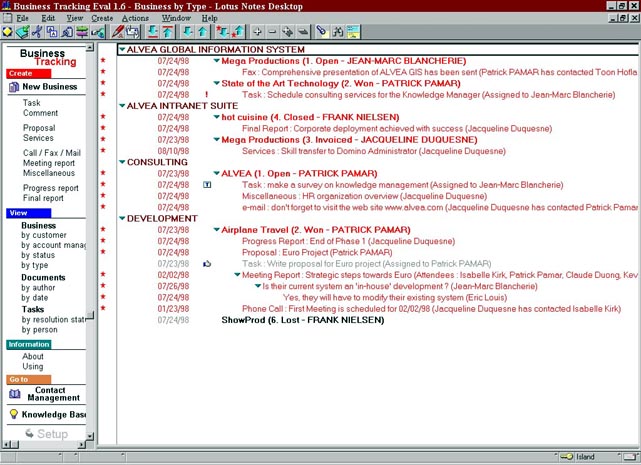Screen dimensions: 641x465
Task: Collapse the Airplane Travel business entry
Action: (x=217, y=229)
